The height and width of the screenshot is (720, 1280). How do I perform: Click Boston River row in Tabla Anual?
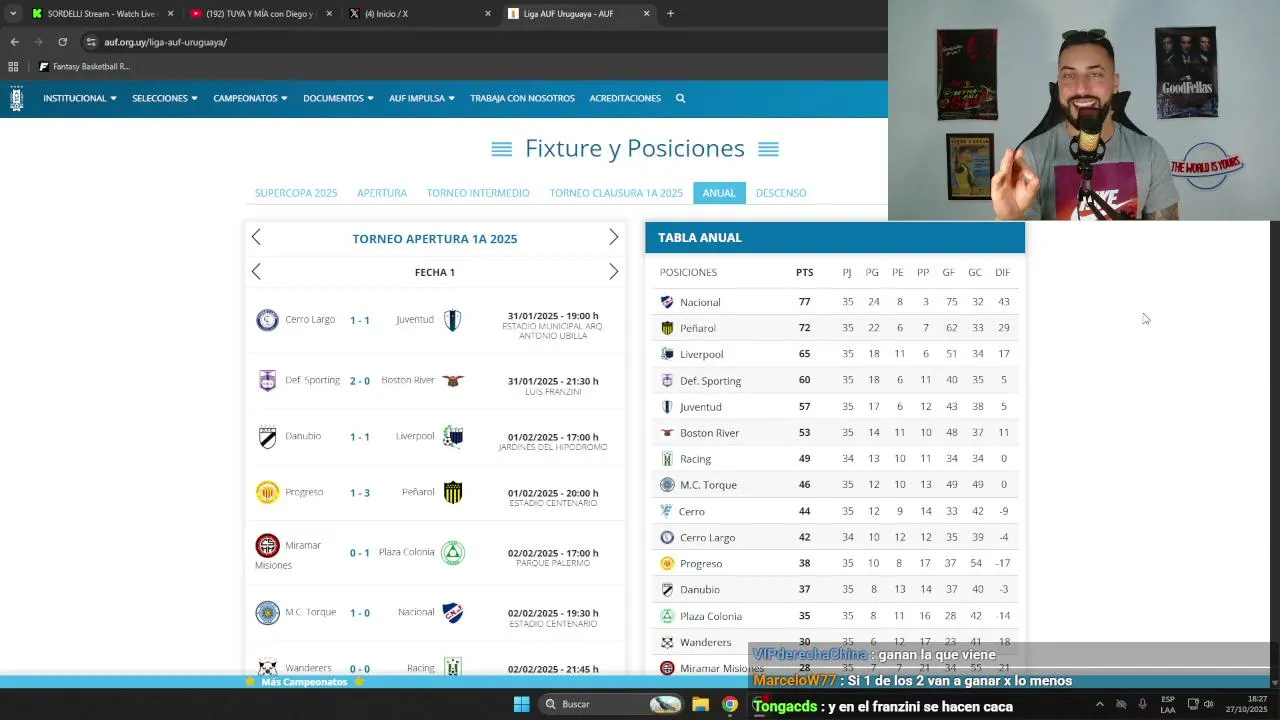(835, 433)
